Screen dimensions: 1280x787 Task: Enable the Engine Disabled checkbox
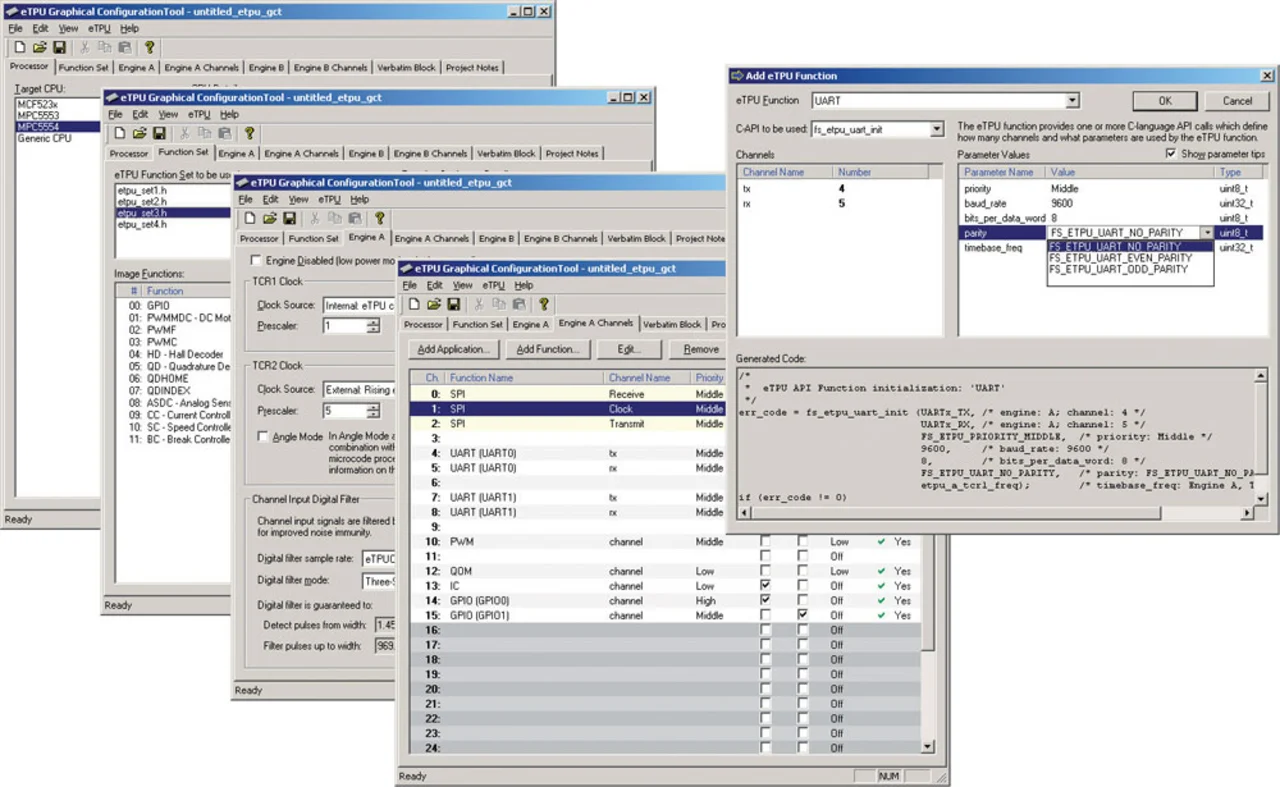[256, 260]
